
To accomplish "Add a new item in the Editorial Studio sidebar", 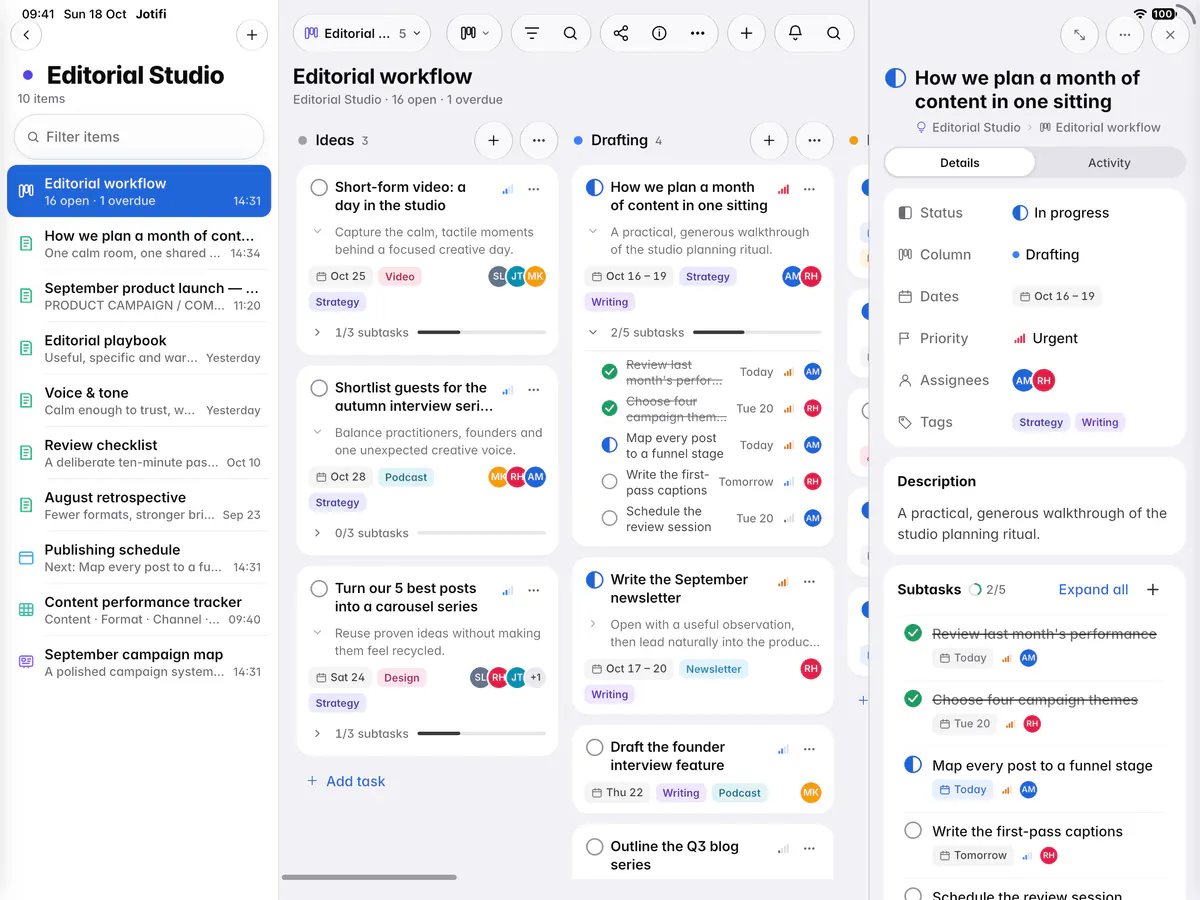I will point(252,35).
